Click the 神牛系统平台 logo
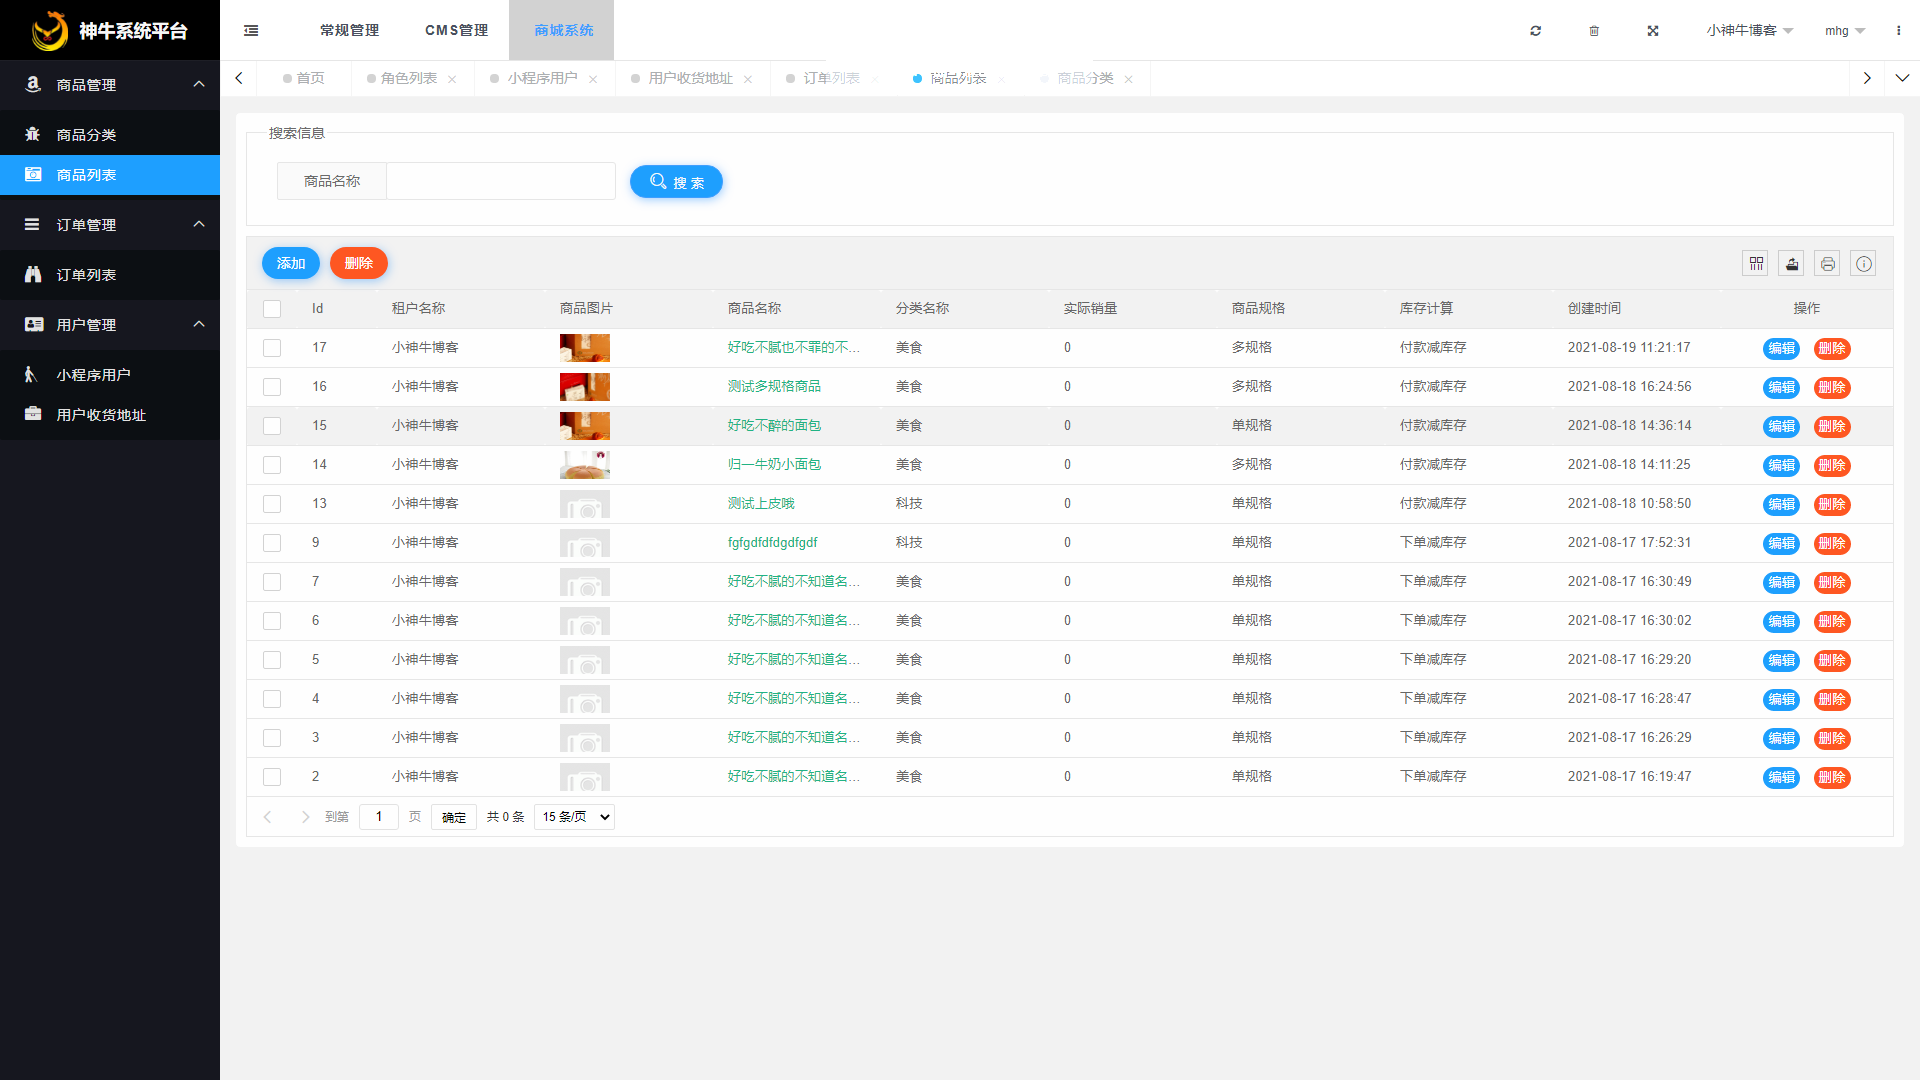This screenshot has height=1080, width=1920. pos(110,31)
